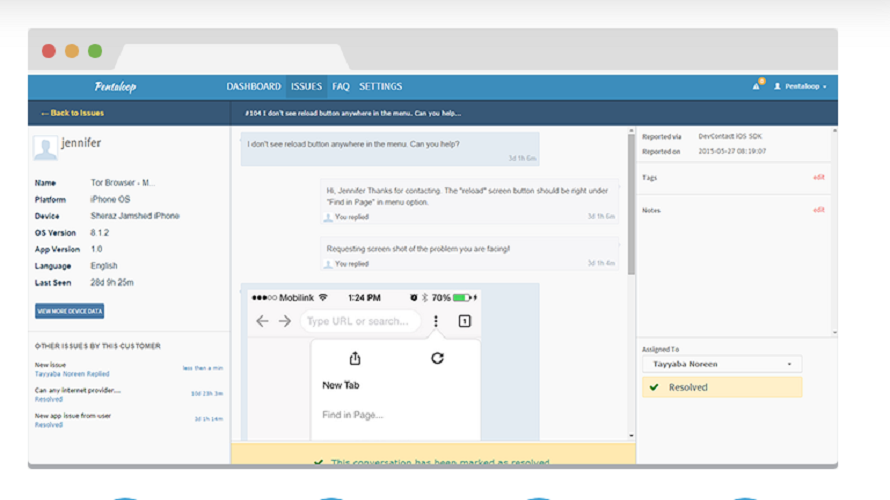This screenshot has width=890, height=500.
Task: Click the share icon in phone screenshot
Action: (x=355, y=358)
